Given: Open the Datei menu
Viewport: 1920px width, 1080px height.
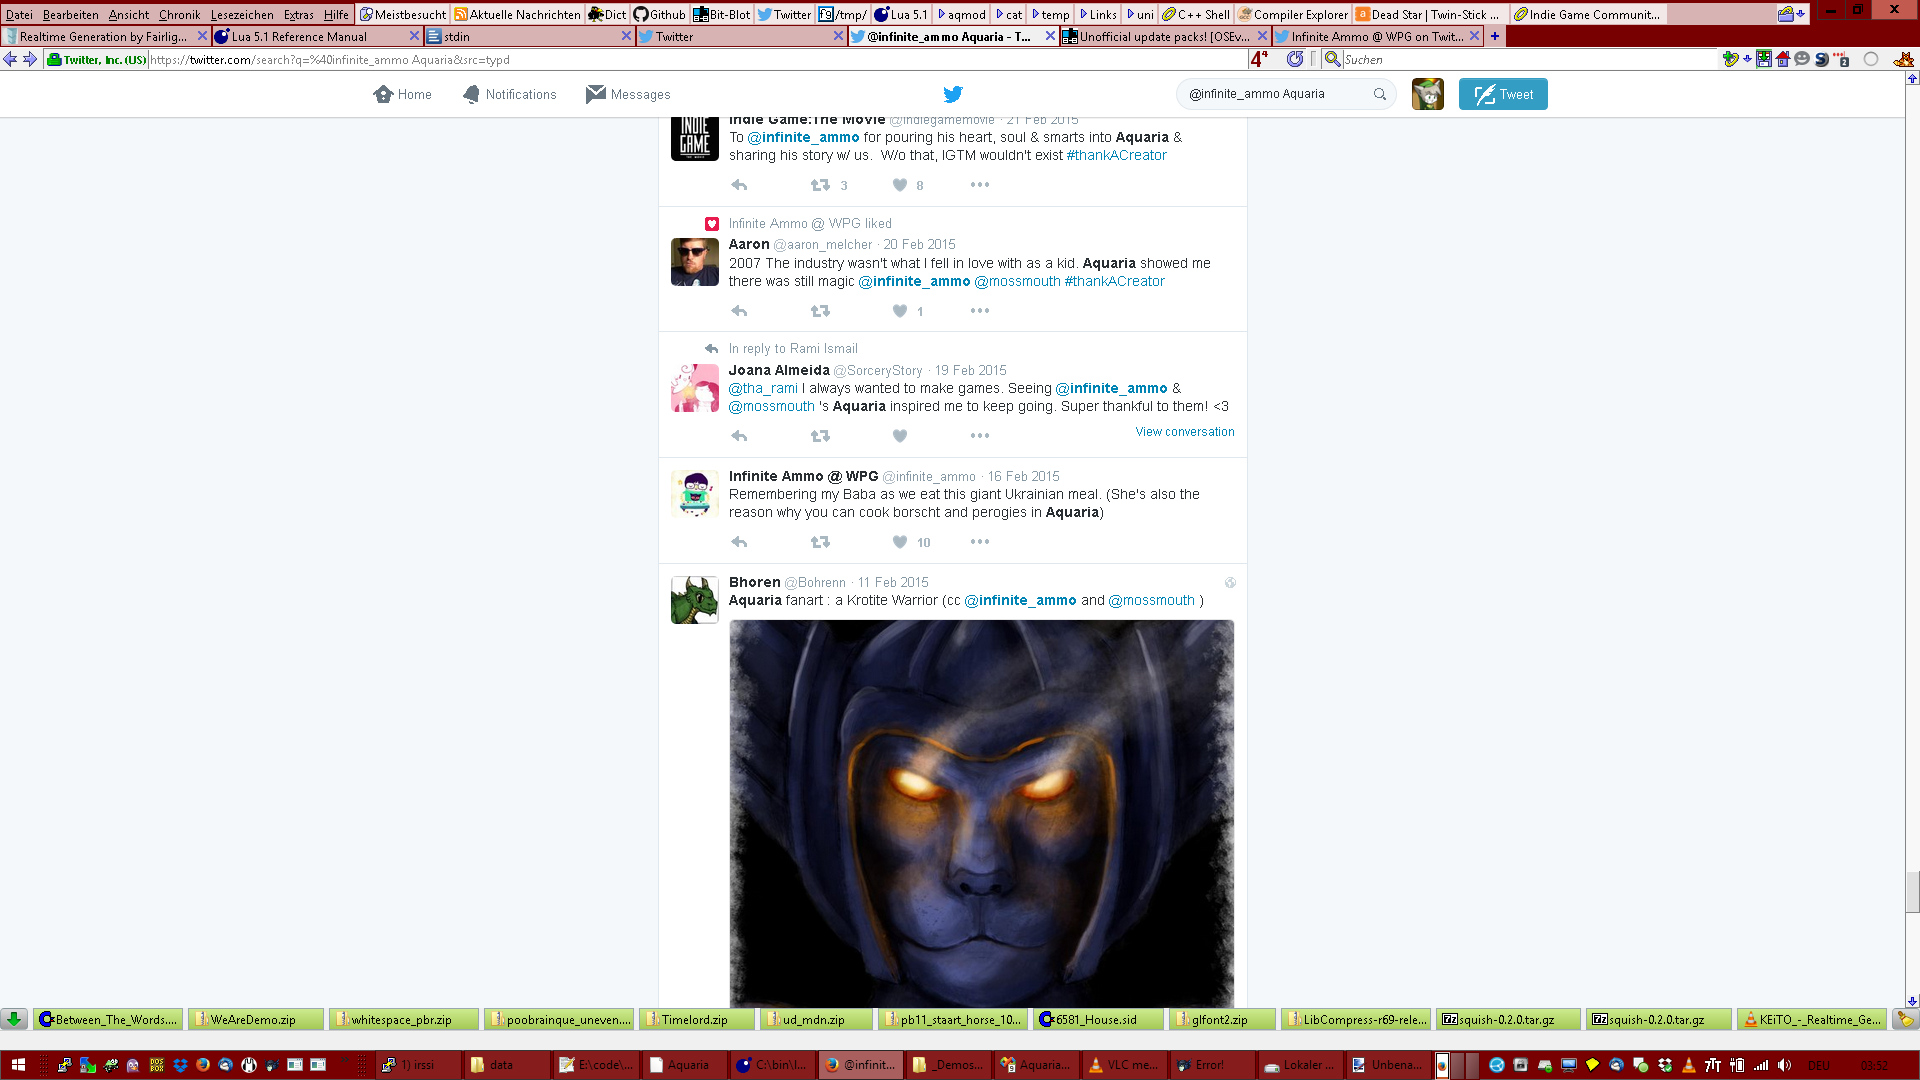Looking at the screenshot, I should point(19,14).
